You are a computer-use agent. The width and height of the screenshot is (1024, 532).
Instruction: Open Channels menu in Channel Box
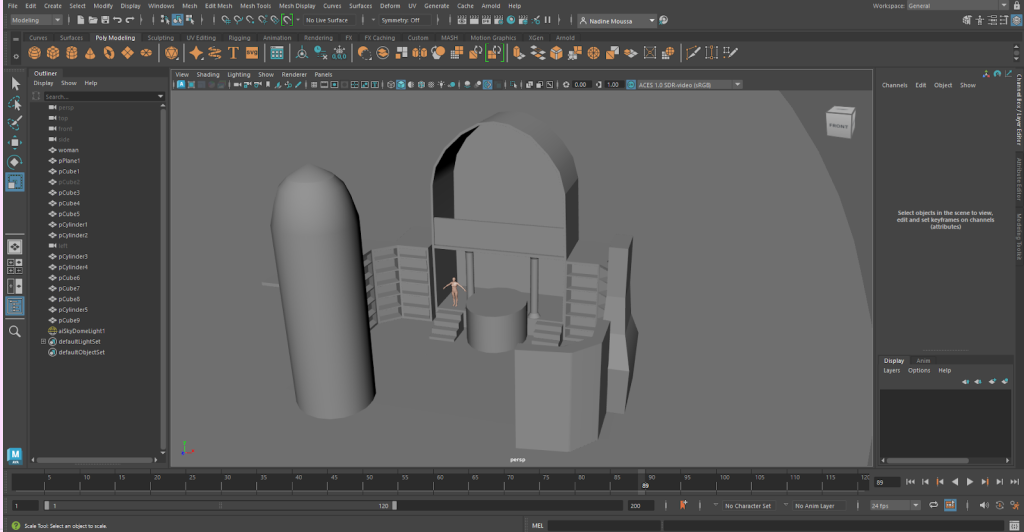tap(894, 85)
